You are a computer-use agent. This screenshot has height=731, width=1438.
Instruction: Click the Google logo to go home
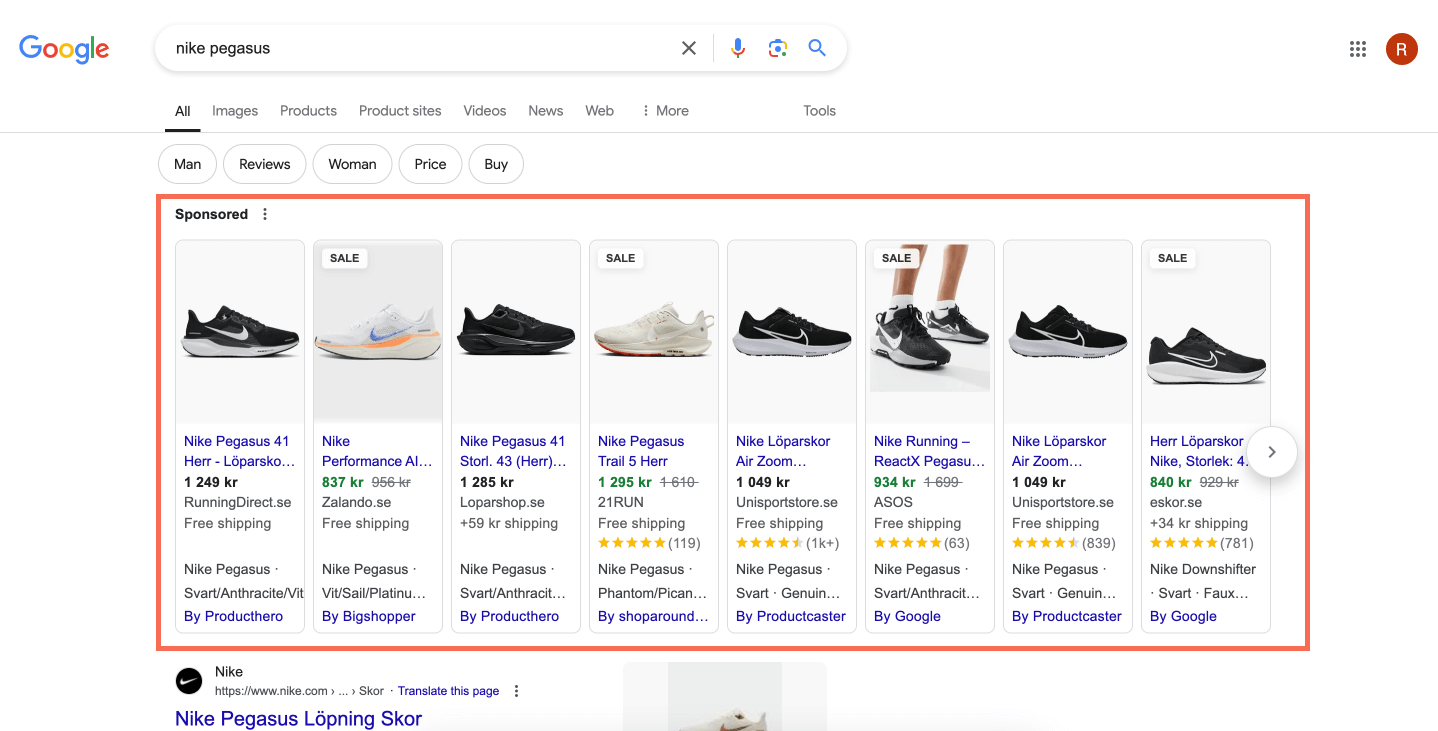63,49
